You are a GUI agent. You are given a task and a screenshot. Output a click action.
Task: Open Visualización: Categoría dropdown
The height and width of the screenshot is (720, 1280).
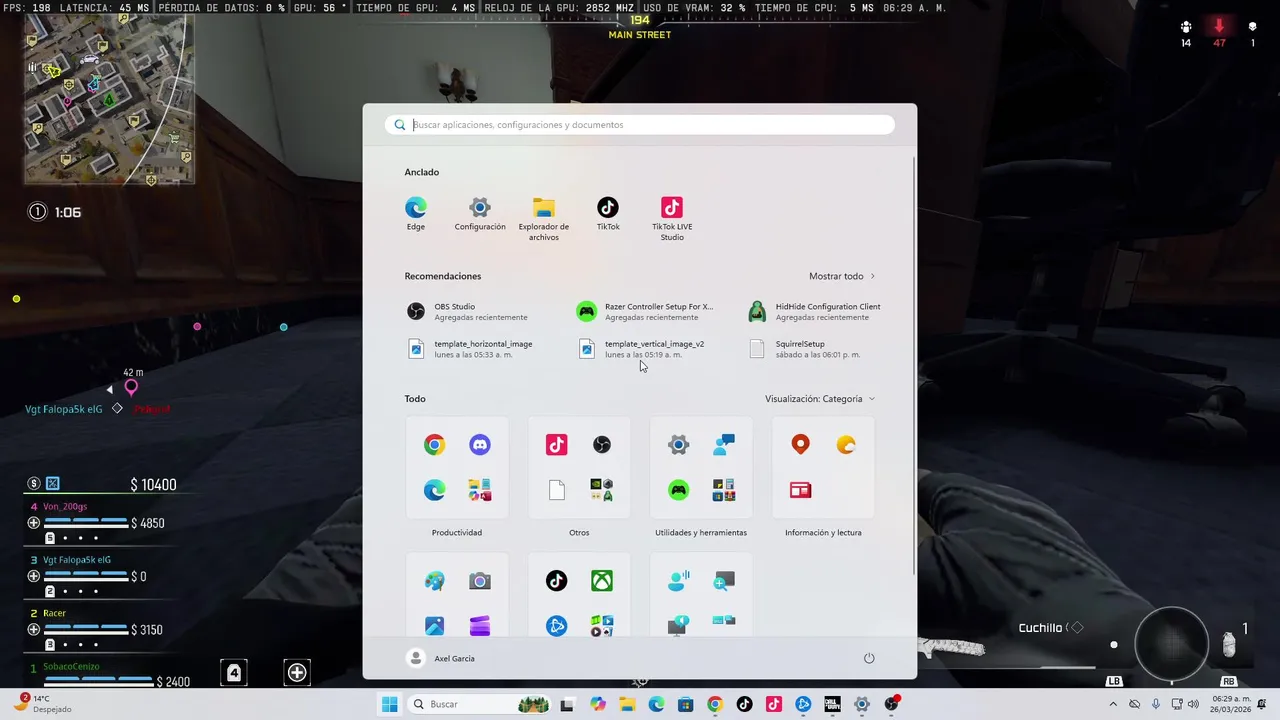point(820,399)
